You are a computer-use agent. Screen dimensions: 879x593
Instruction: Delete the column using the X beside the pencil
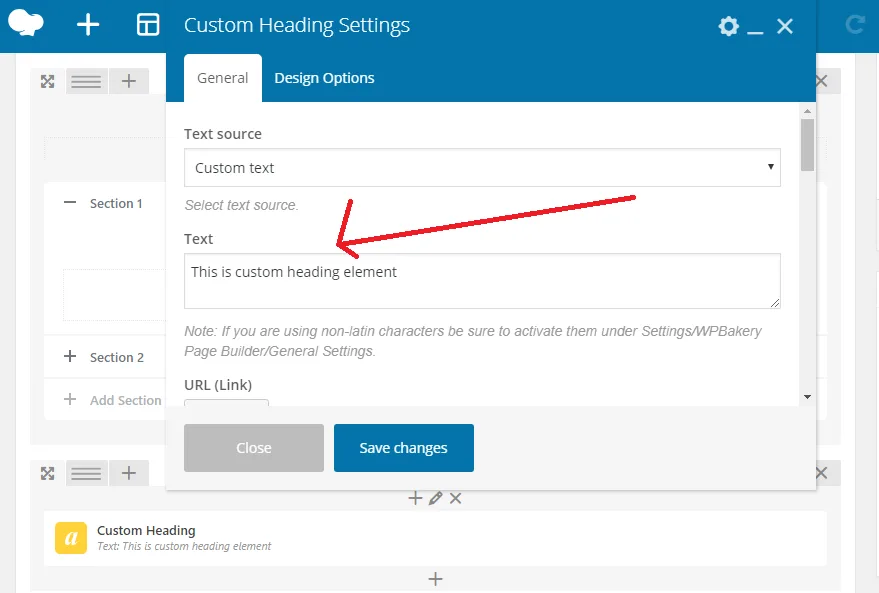point(455,498)
